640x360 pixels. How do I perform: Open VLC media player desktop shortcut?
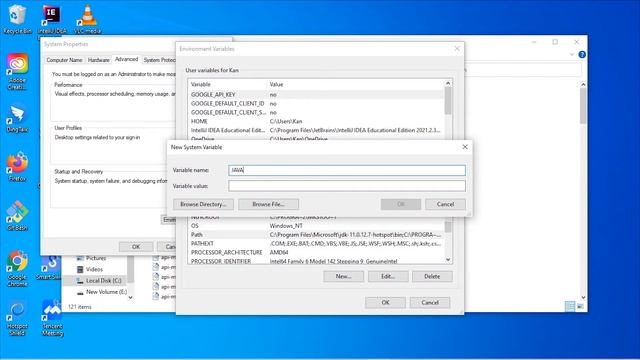(x=87, y=18)
